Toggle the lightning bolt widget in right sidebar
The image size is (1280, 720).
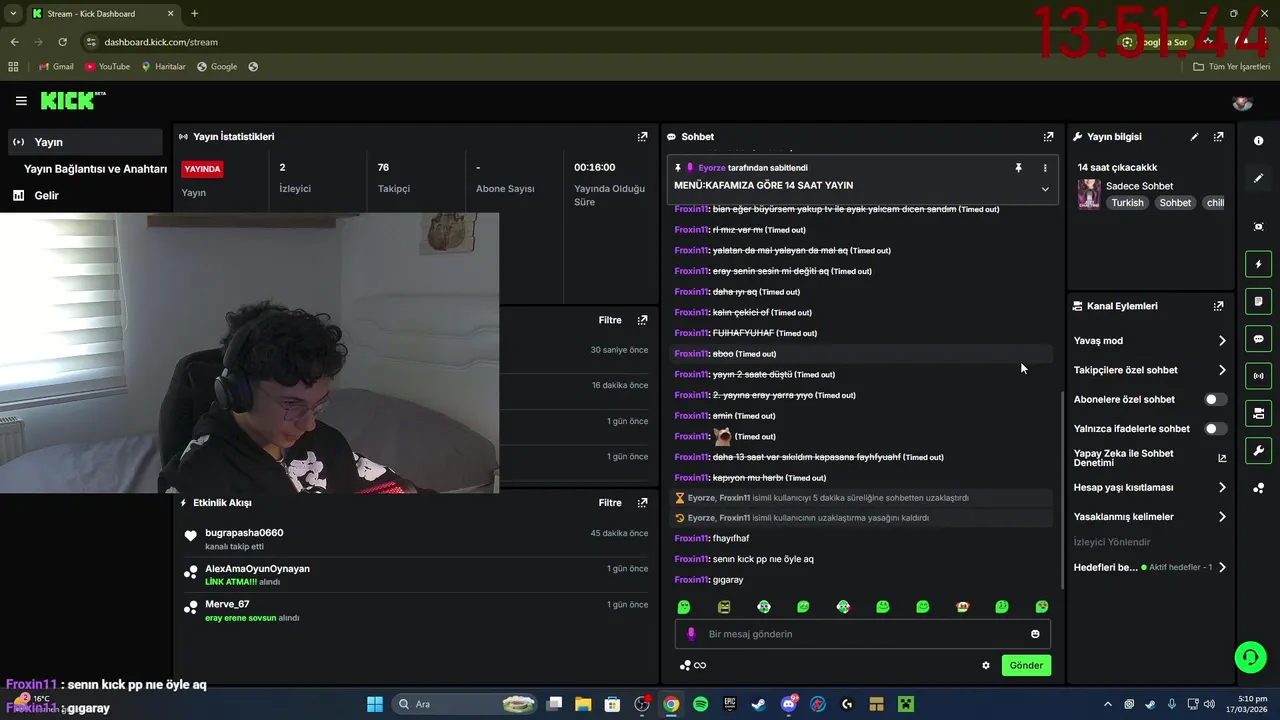(1258, 264)
